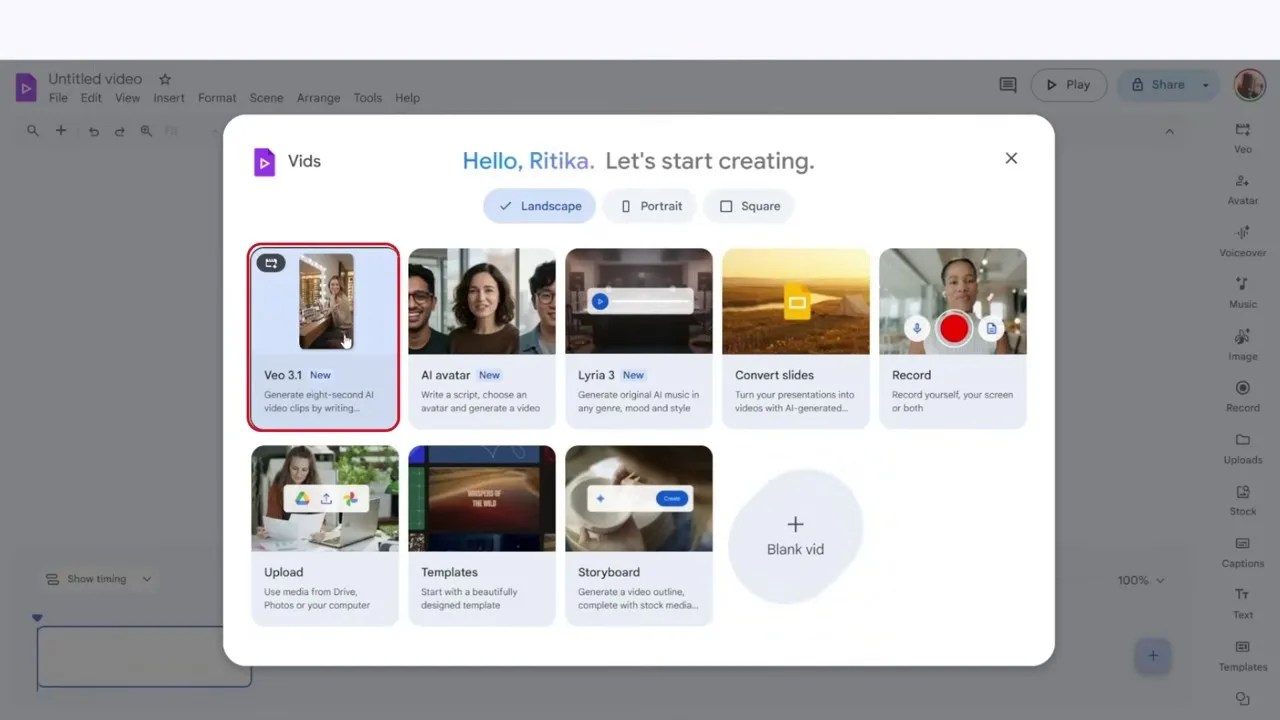Open the Help menu

pyautogui.click(x=407, y=98)
